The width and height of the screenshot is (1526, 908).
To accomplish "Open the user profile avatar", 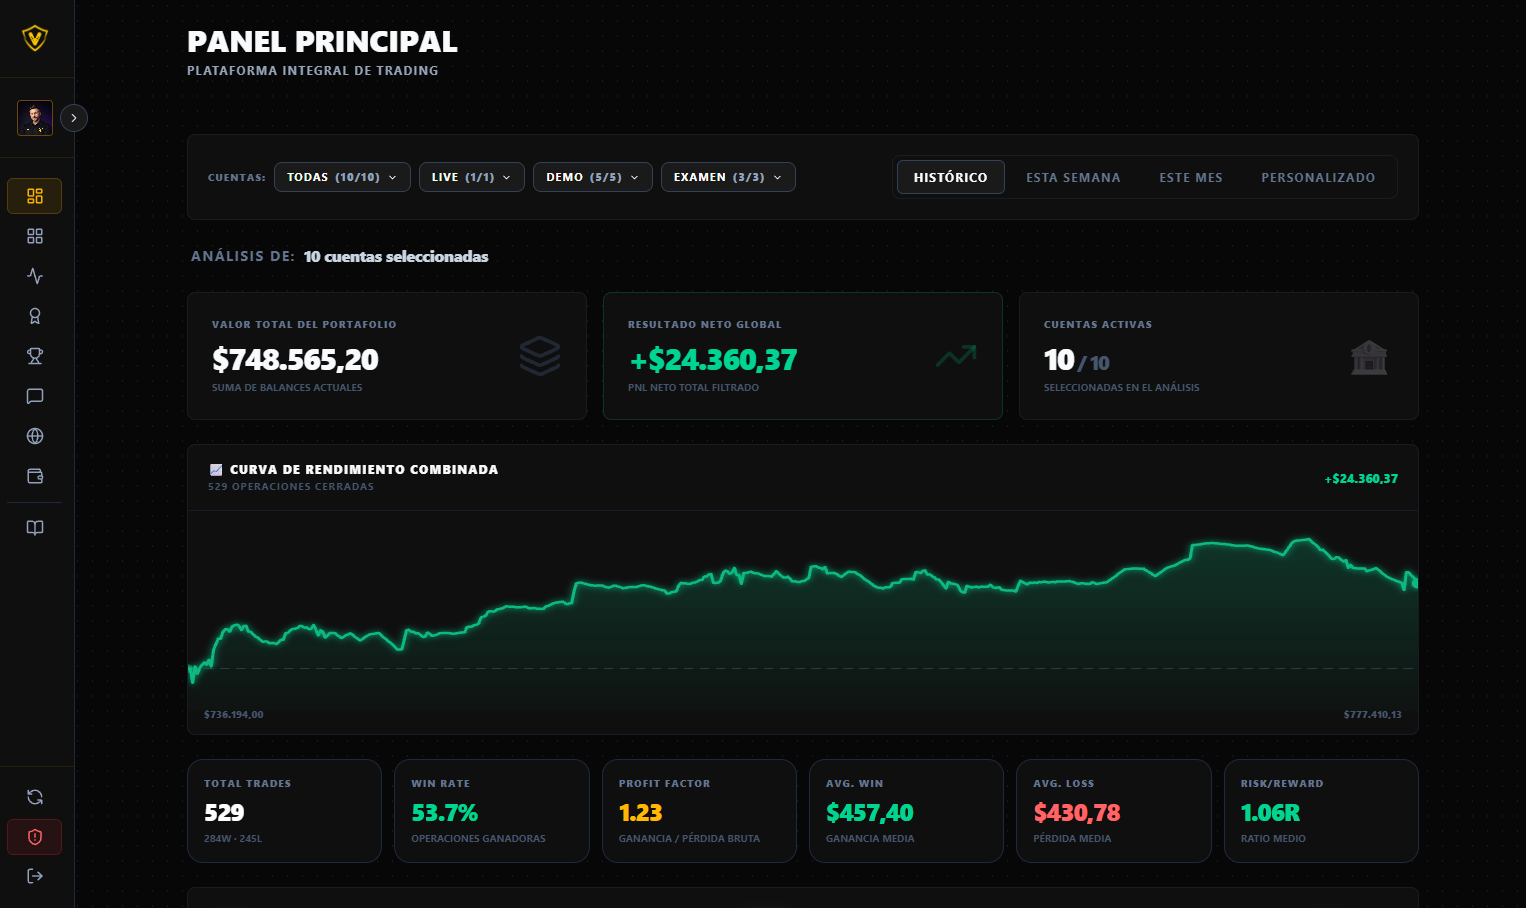I will pyautogui.click(x=35, y=118).
